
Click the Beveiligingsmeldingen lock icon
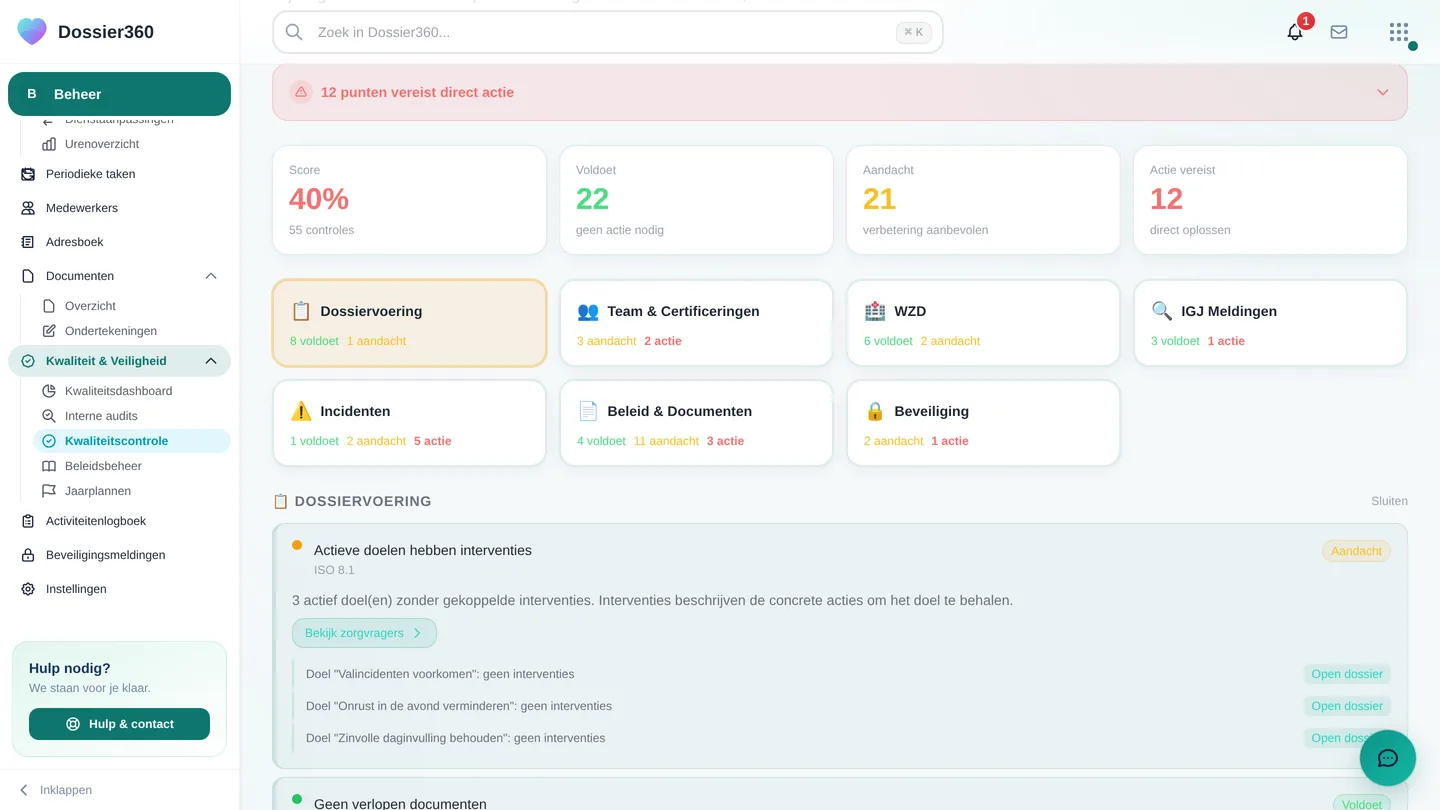[28, 555]
